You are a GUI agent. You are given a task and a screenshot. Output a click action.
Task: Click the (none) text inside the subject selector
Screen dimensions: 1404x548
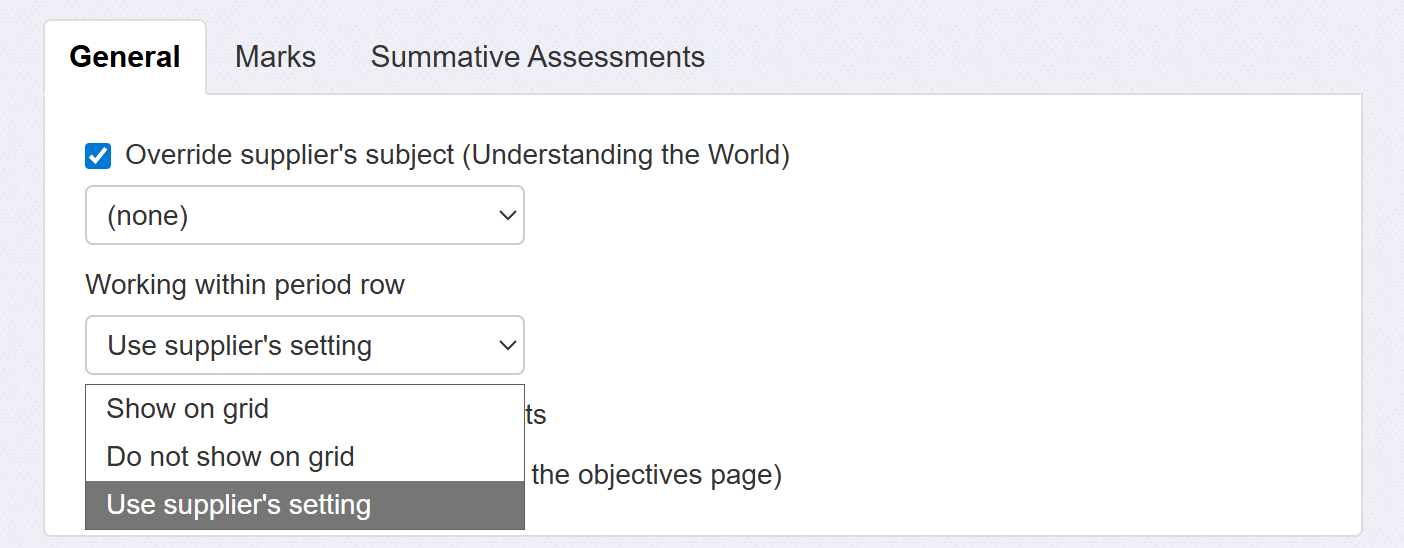148,216
